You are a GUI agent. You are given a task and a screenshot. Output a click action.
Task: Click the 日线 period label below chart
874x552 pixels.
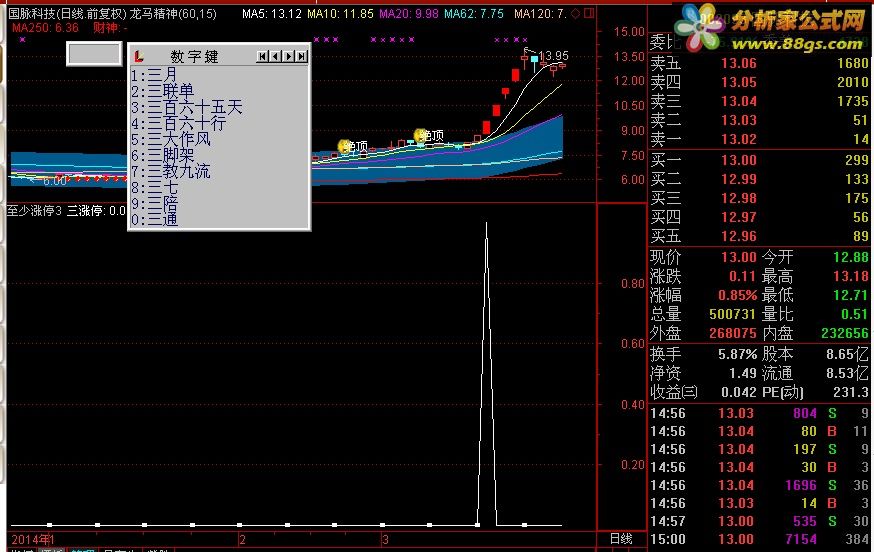click(x=621, y=539)
